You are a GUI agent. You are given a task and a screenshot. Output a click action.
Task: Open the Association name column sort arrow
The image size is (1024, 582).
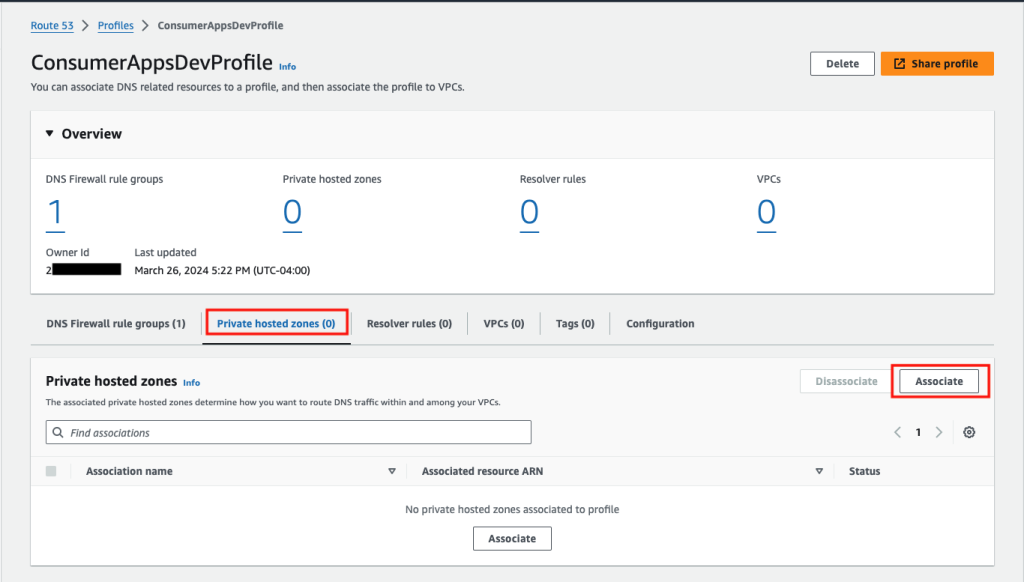tap(391, 470)
